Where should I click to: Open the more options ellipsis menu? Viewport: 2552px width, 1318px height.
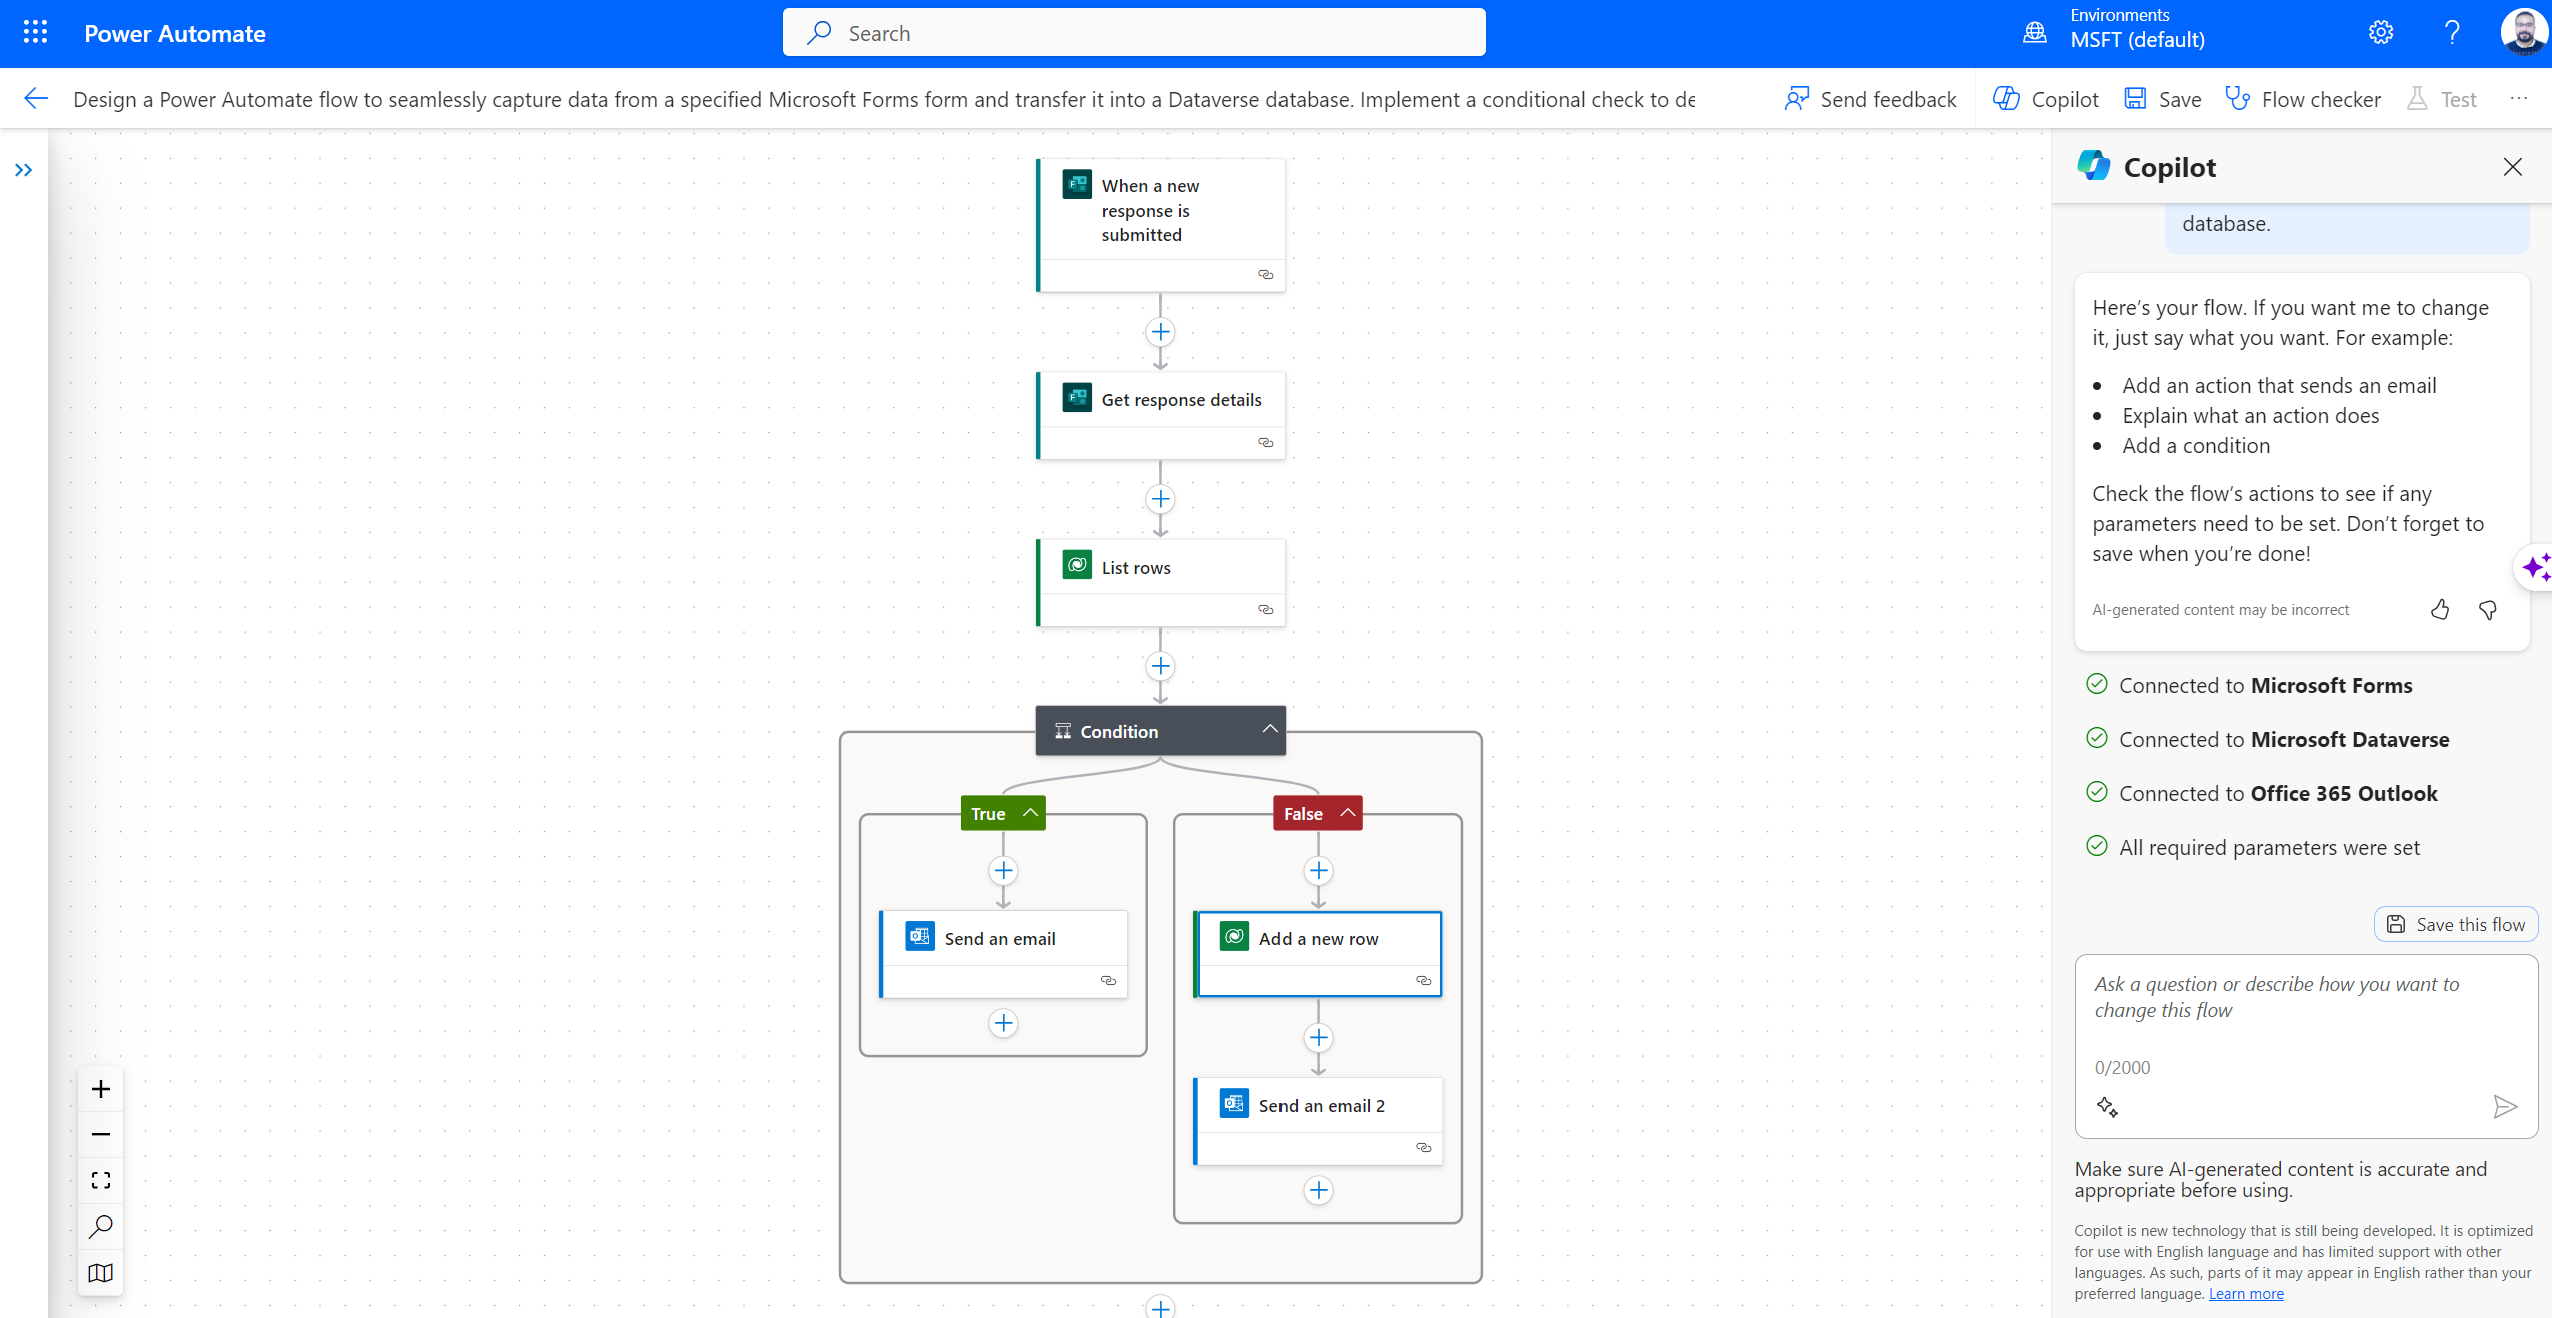click(2519, 99)
